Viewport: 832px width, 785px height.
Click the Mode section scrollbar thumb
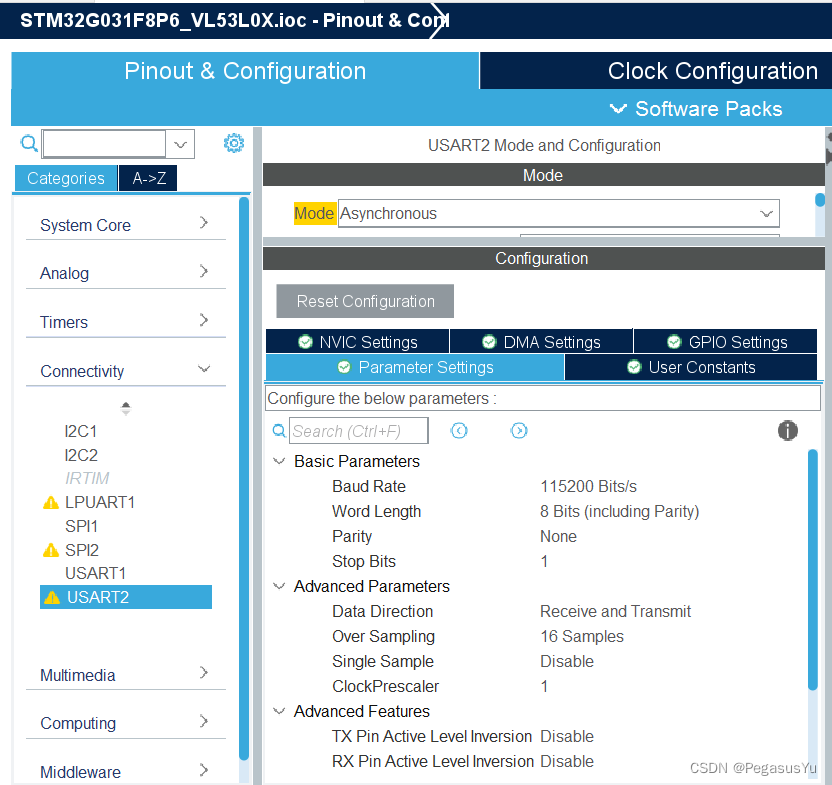(x=820, y=200)
